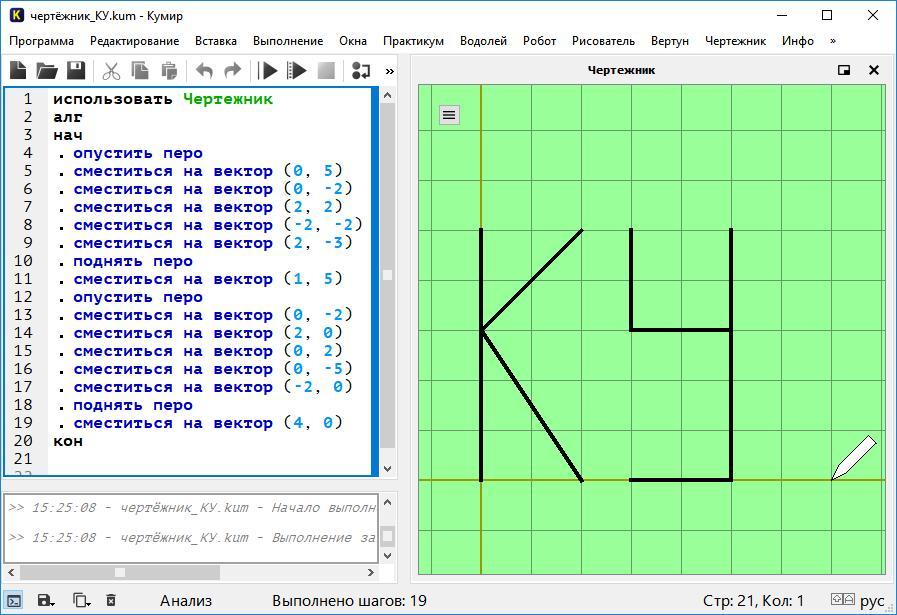Open the Выполнение menu
This screenshot has height=615, width=897.
(x=288, y=41)
